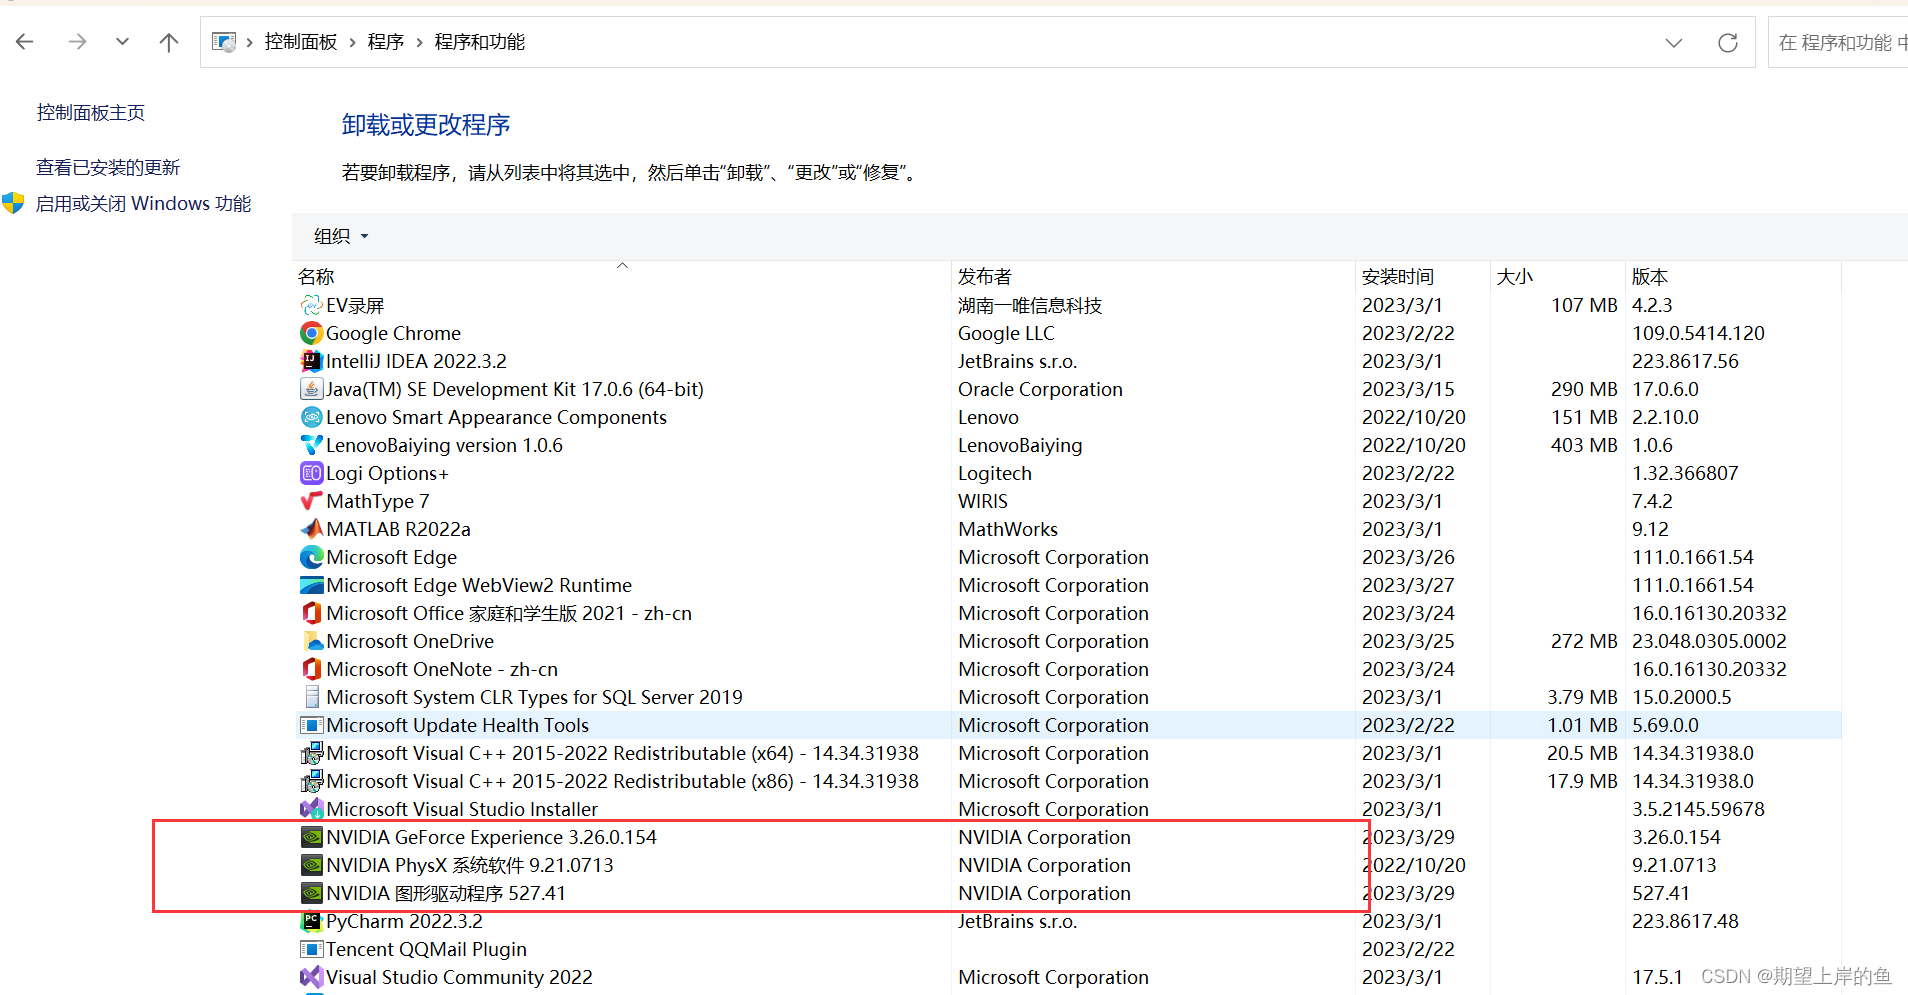Click the Control Panel icon in address bar
This screenshot has width=1908, height=995.
(x=224, y=42)
